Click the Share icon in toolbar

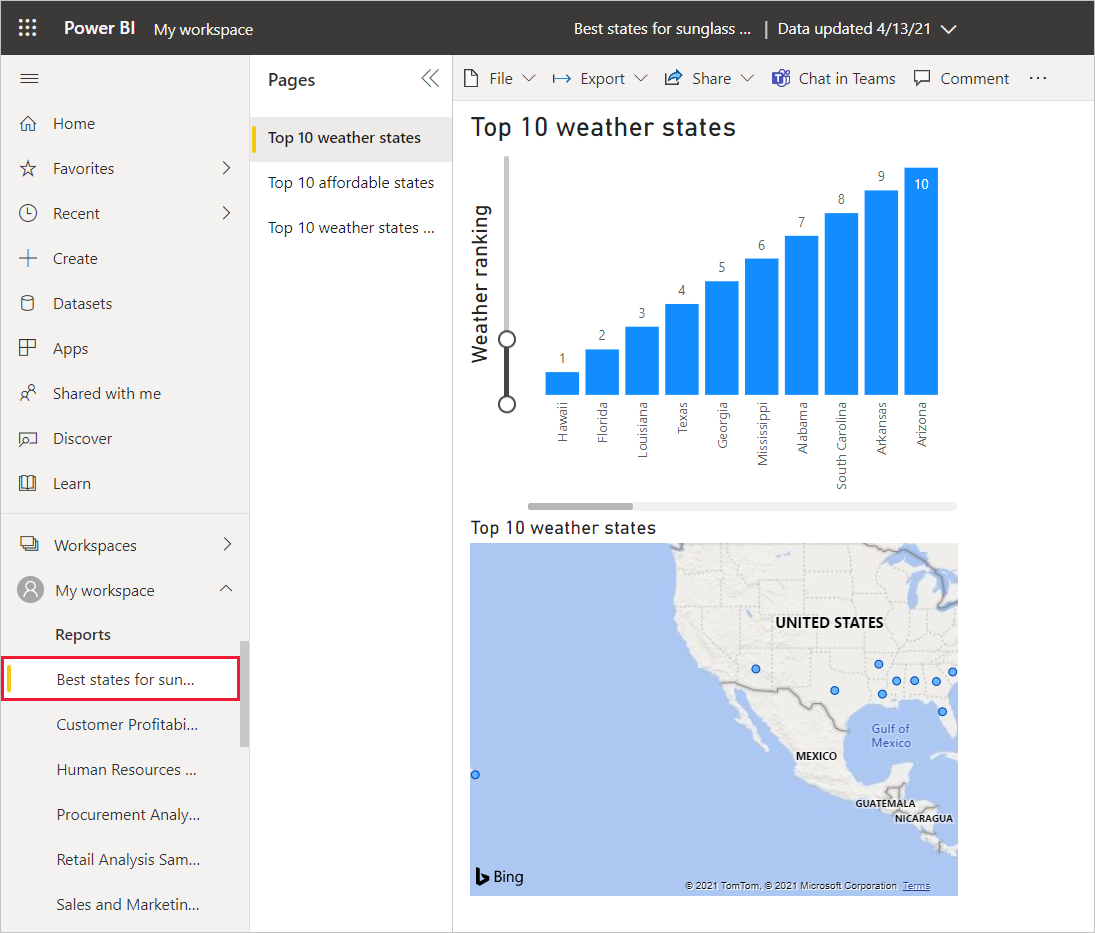tap(673, 78)
